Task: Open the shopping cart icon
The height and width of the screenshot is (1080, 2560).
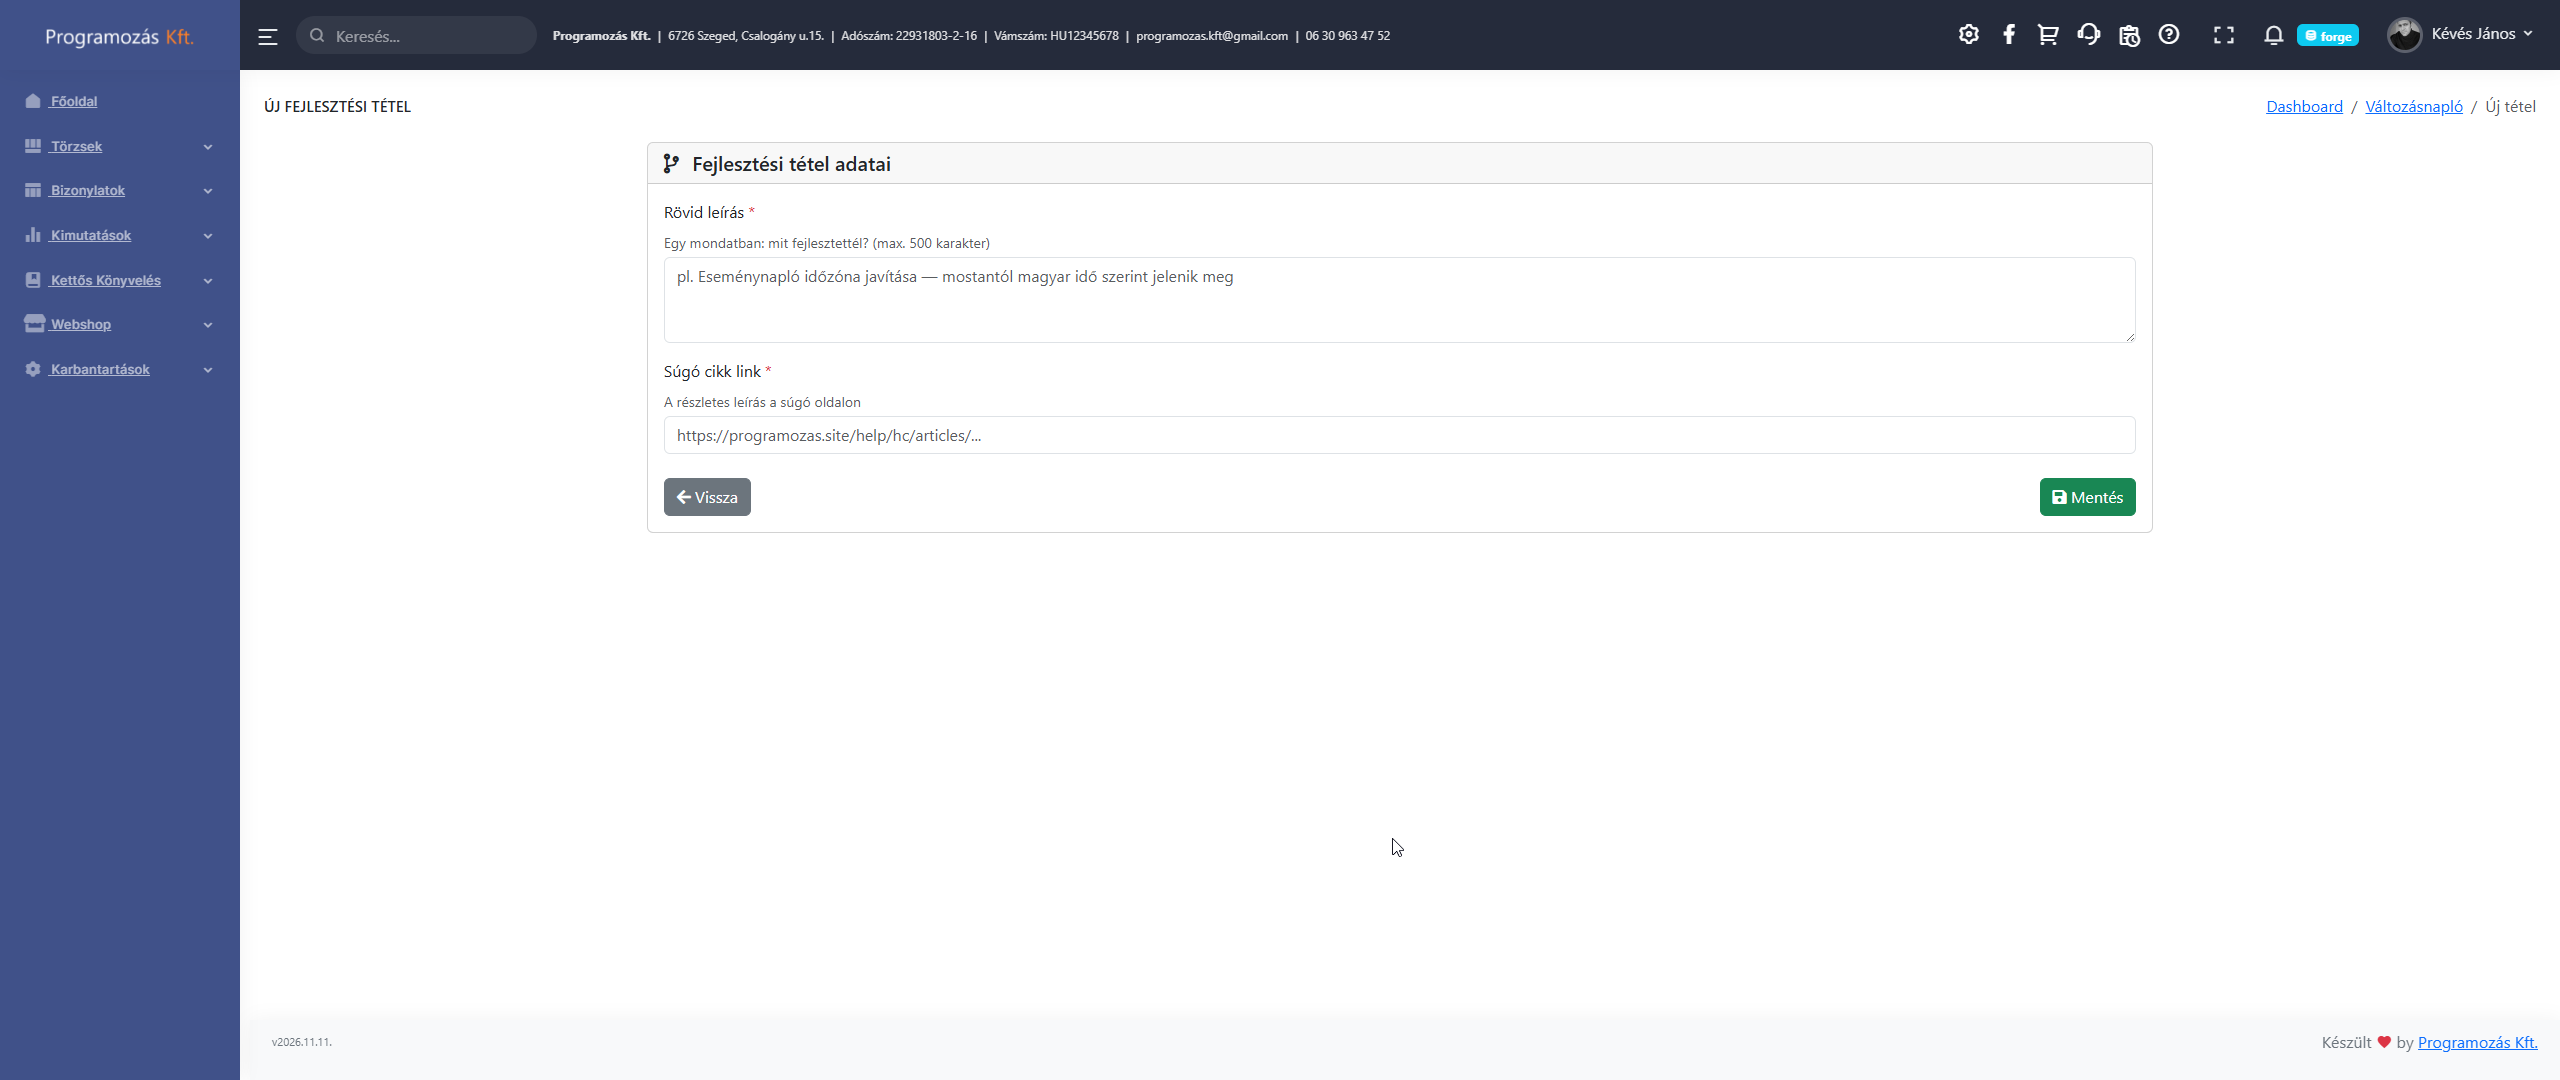Action: pos(2048,35)
